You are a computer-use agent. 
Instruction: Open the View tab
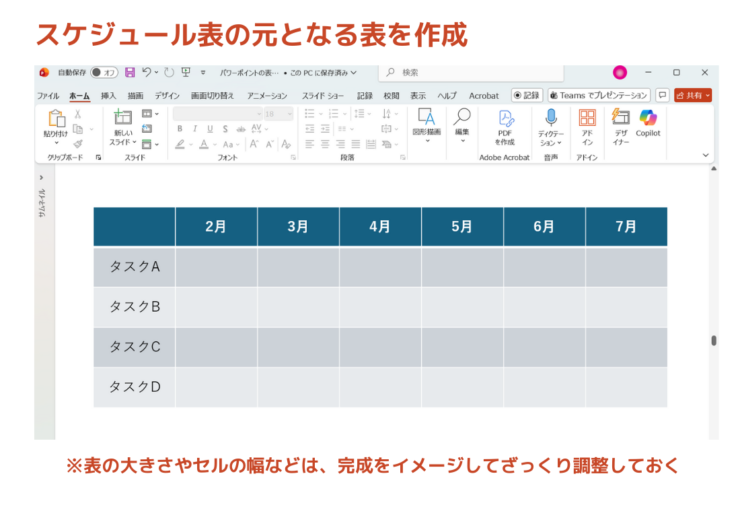(418, 96)
